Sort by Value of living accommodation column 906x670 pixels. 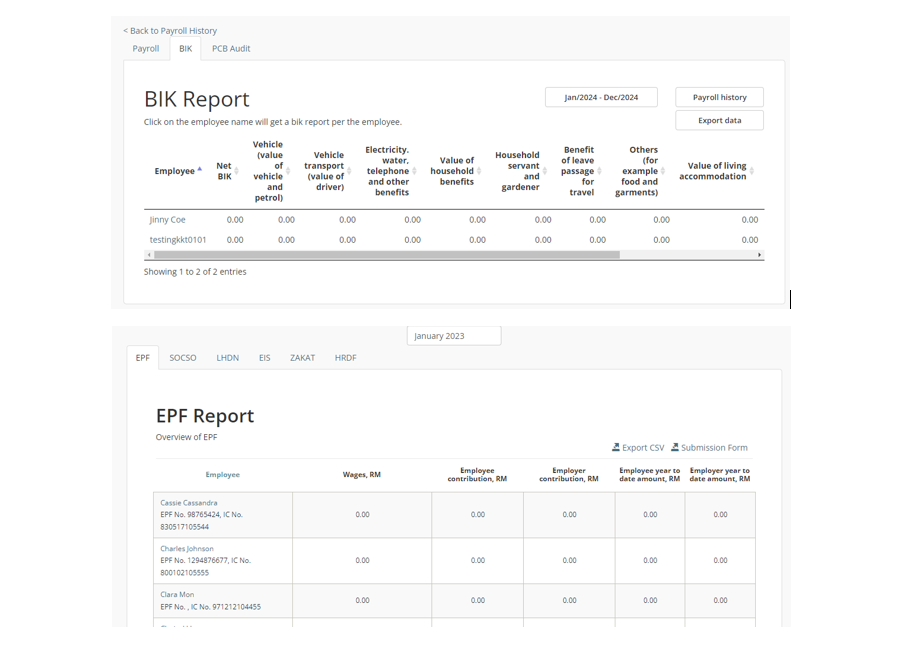(752, 171)
